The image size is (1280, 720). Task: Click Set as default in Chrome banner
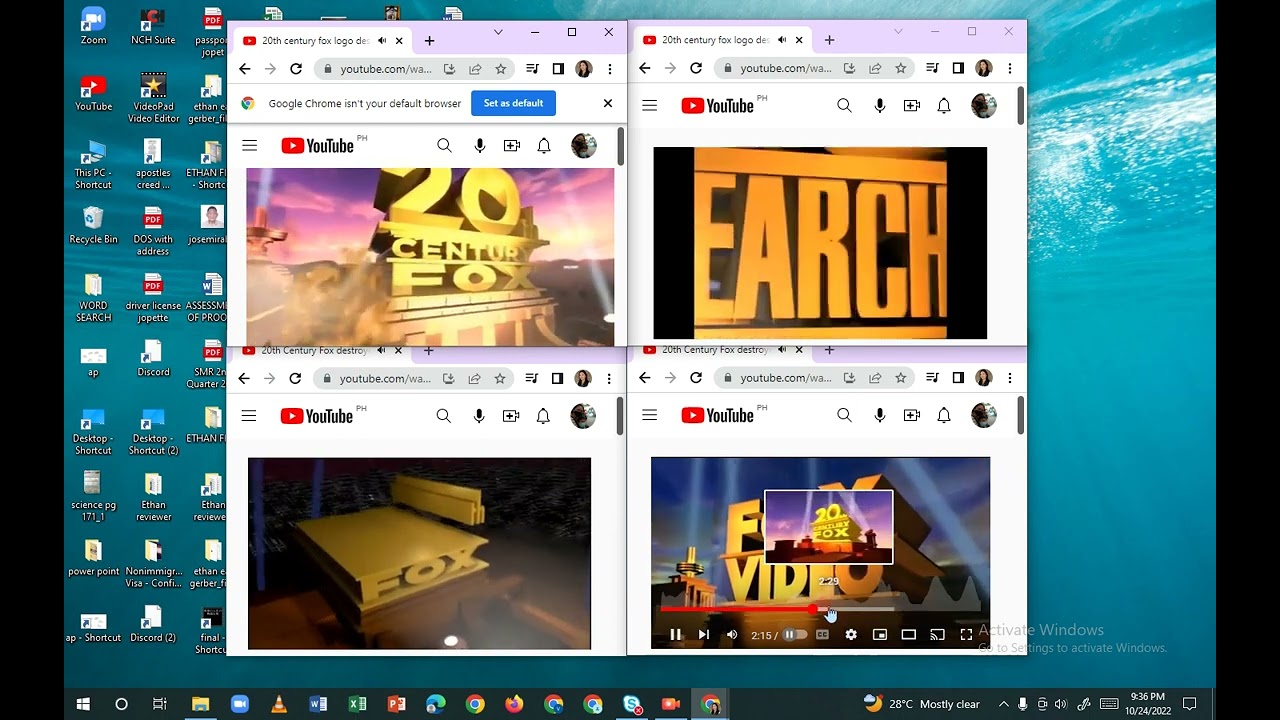[513, 103]
